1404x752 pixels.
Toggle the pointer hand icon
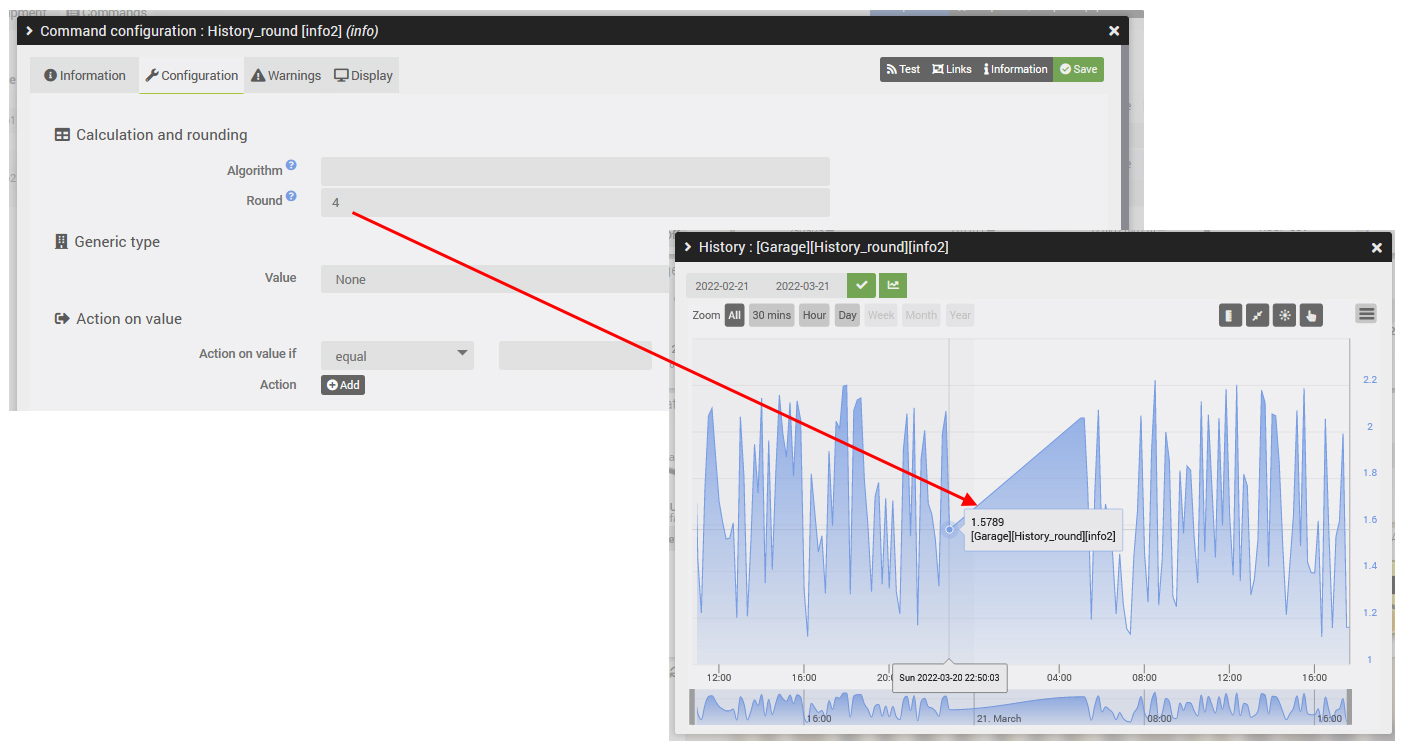click(x=1311, y=316)
